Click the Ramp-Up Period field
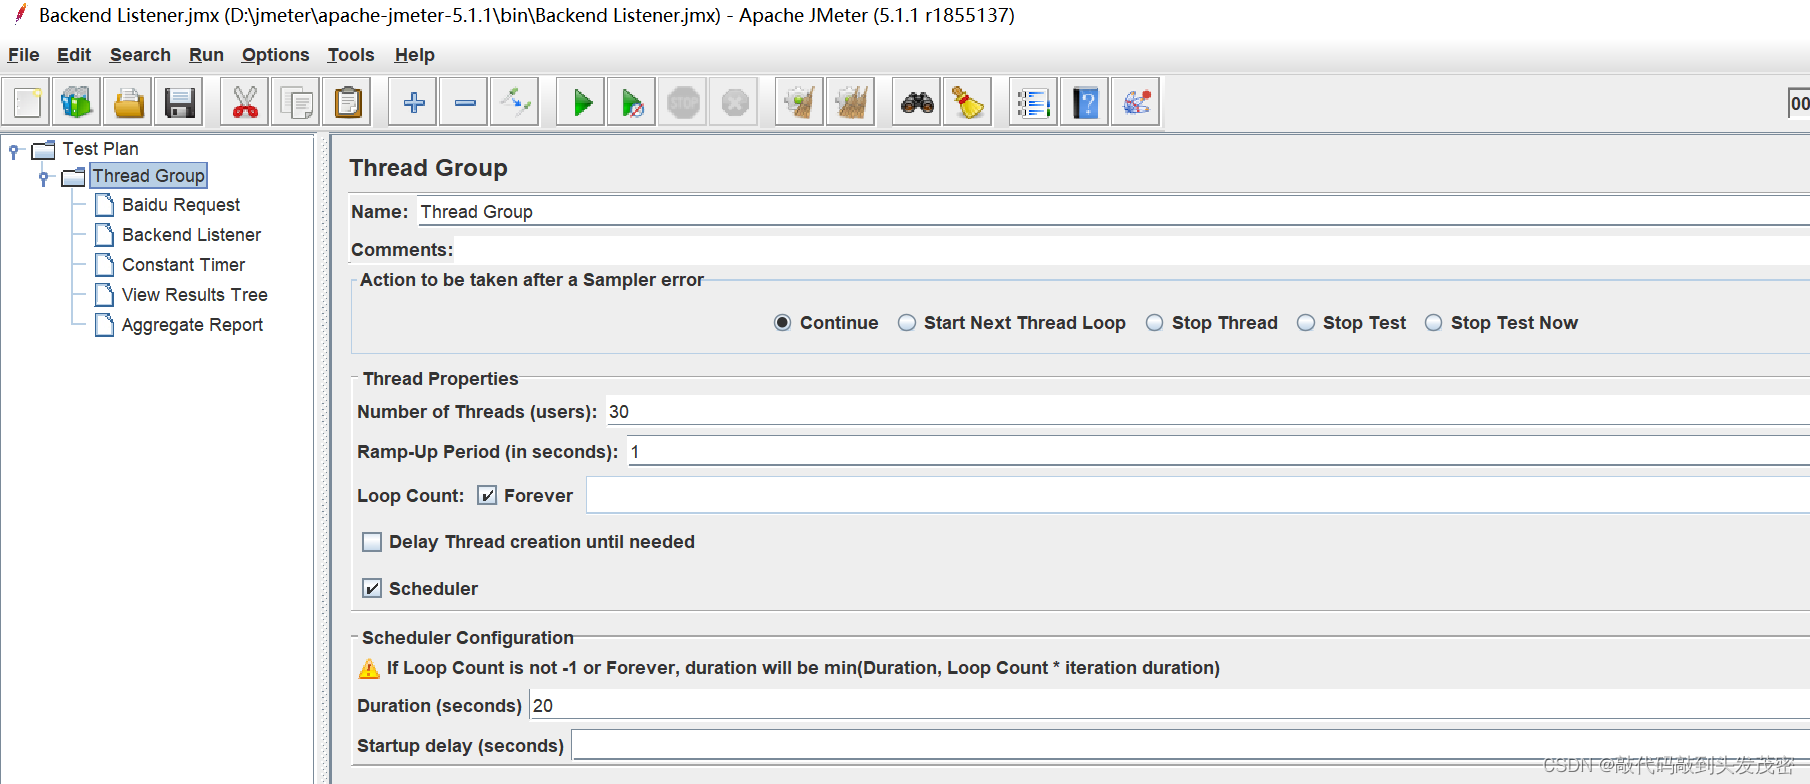 coord(1218,452)
